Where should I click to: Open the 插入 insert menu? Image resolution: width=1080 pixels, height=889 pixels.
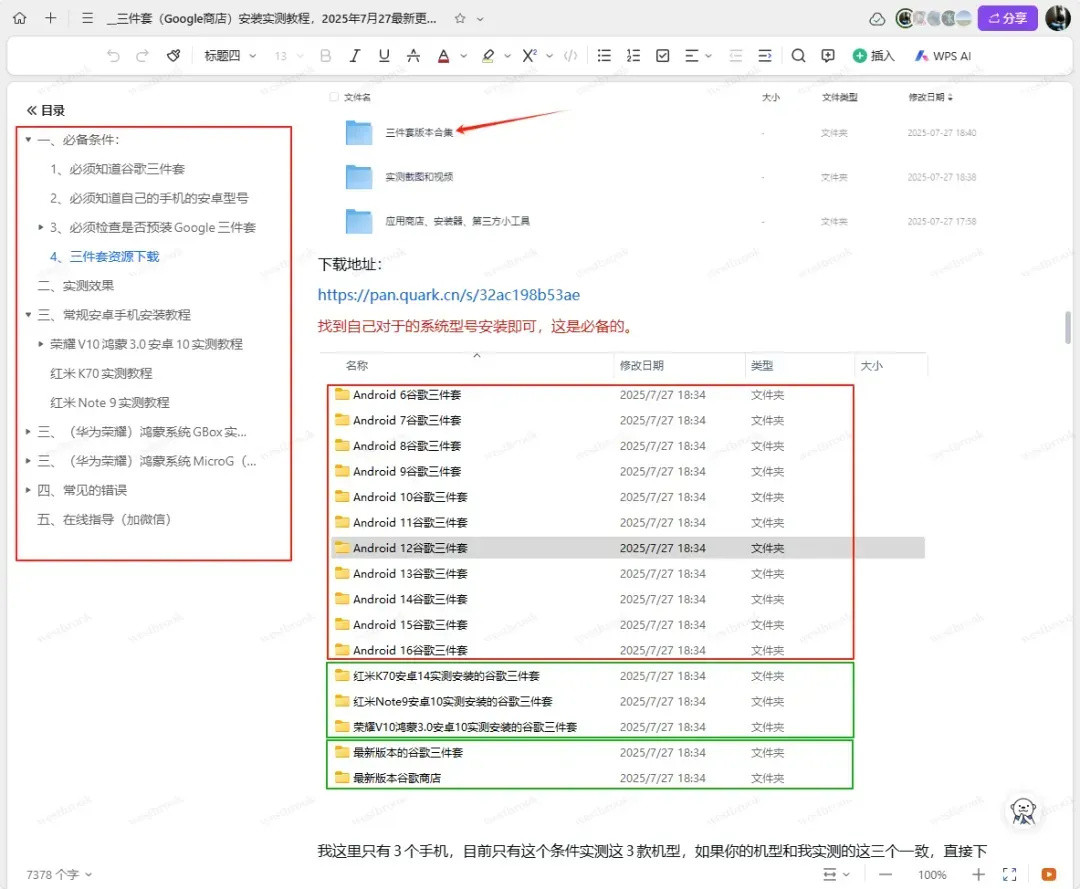pyautogui.click(x=873, y=56)
